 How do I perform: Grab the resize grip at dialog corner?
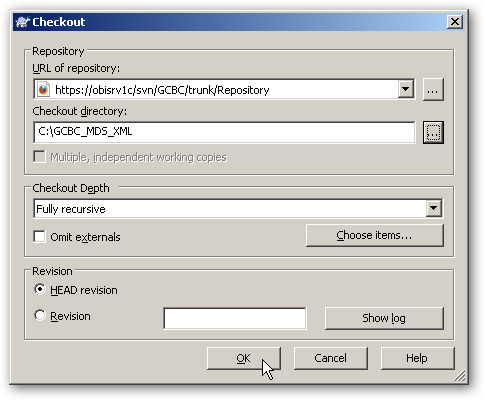[x=460, y=375]
